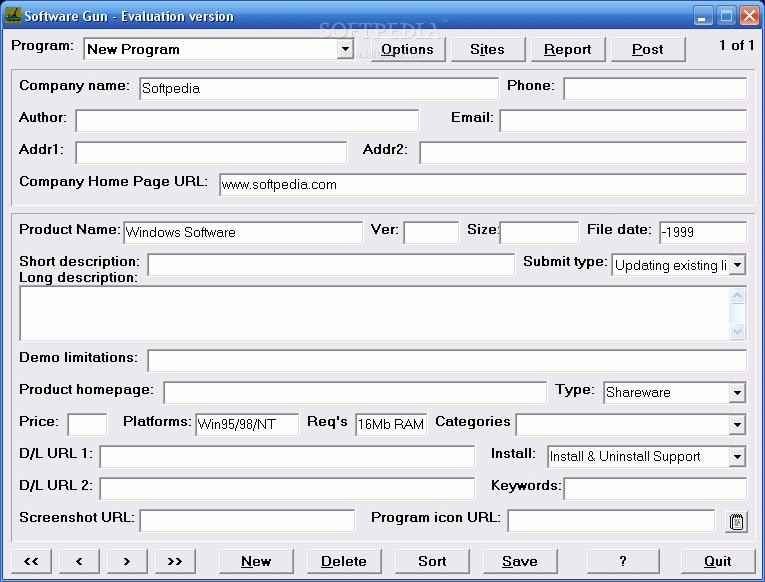Click the Software Gun title bar icon
Screen dimensions: 765x582
13,16
